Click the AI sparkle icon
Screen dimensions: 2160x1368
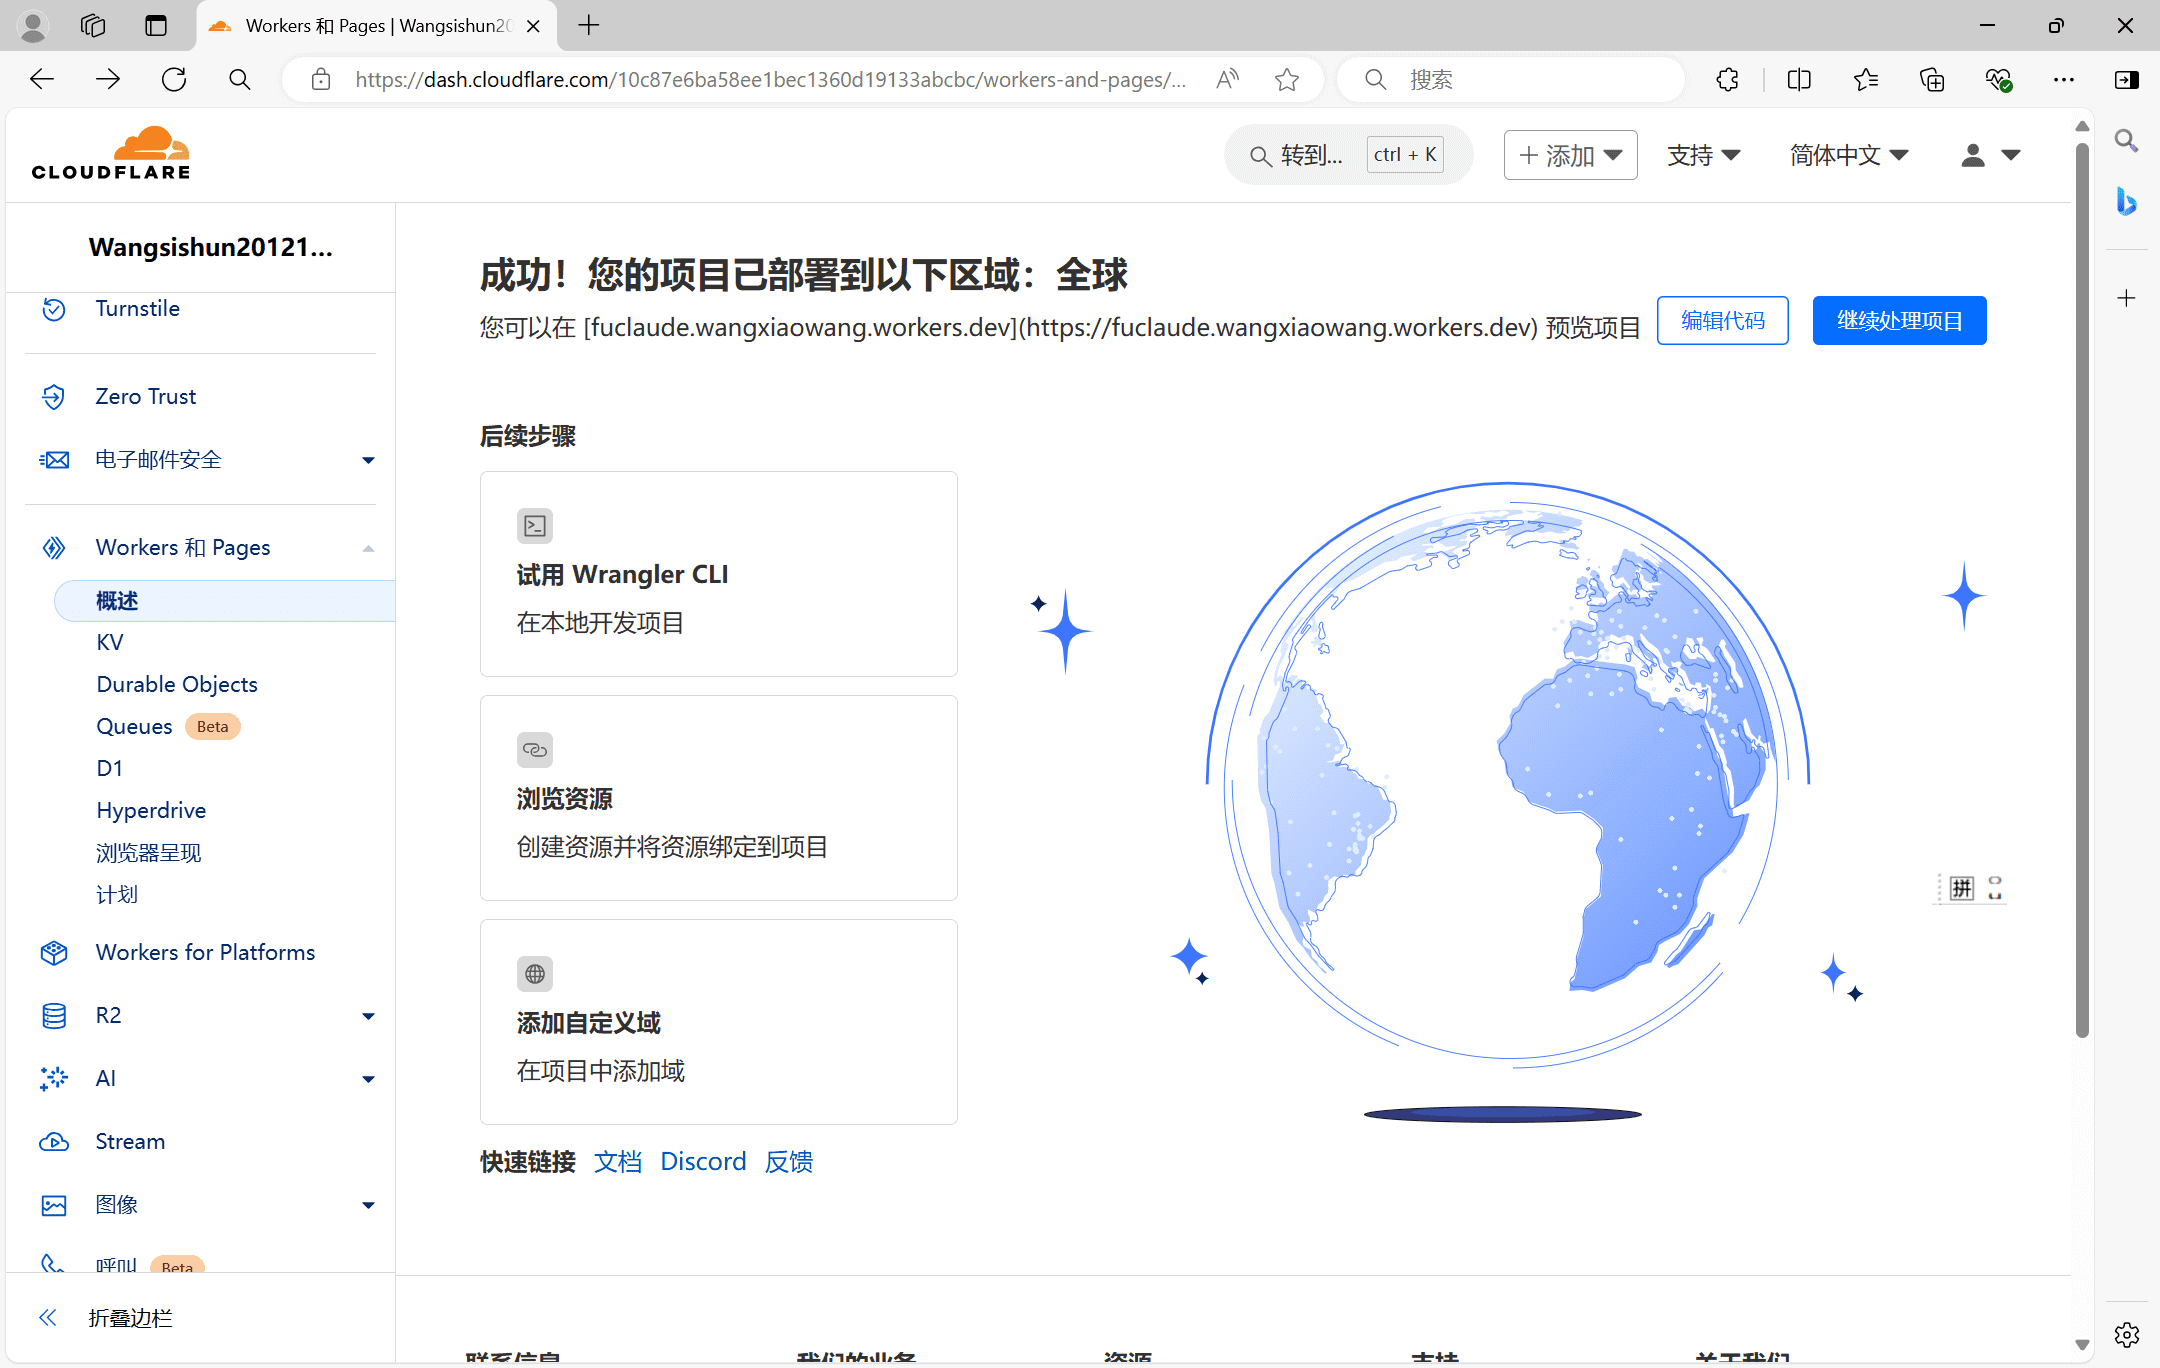click(x=54, y=1079)
